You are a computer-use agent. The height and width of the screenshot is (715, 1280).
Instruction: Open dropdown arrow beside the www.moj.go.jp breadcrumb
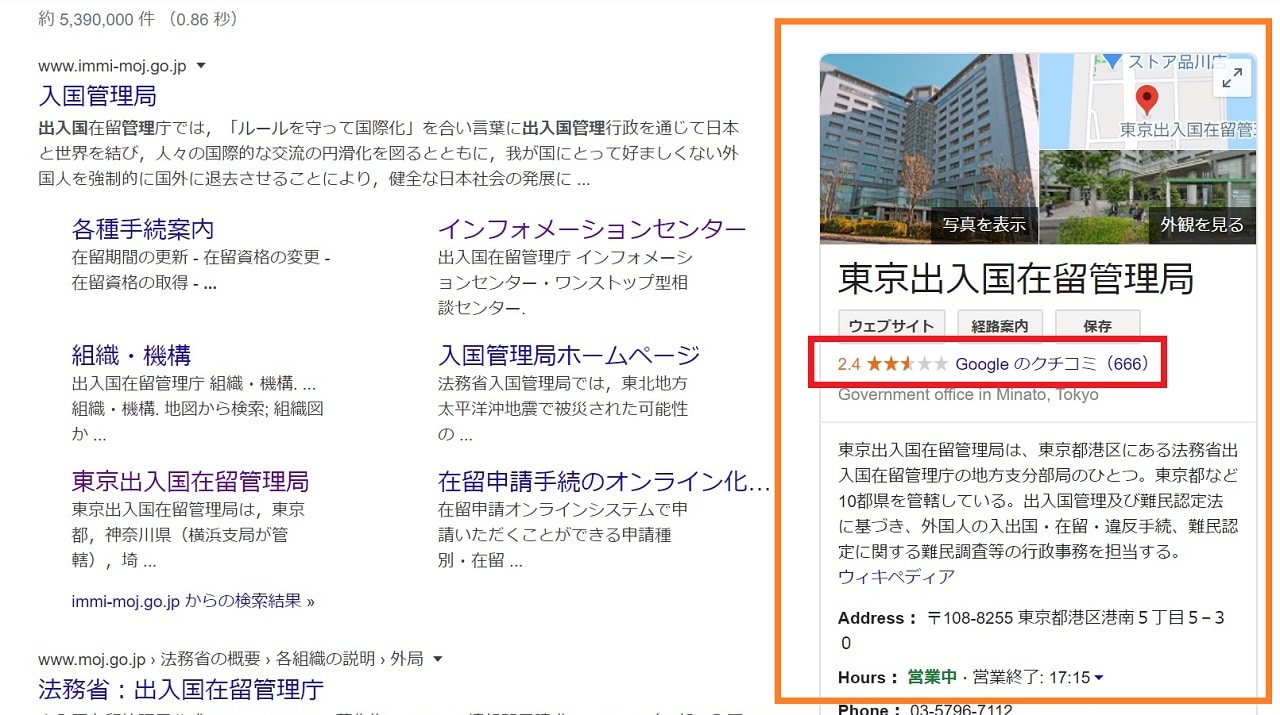point(438,659)
